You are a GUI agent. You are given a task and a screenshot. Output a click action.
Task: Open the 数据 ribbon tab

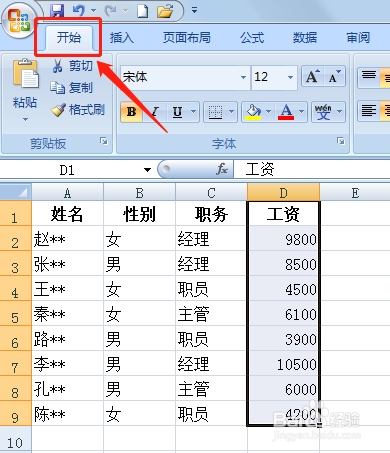[x=305, y=38]
